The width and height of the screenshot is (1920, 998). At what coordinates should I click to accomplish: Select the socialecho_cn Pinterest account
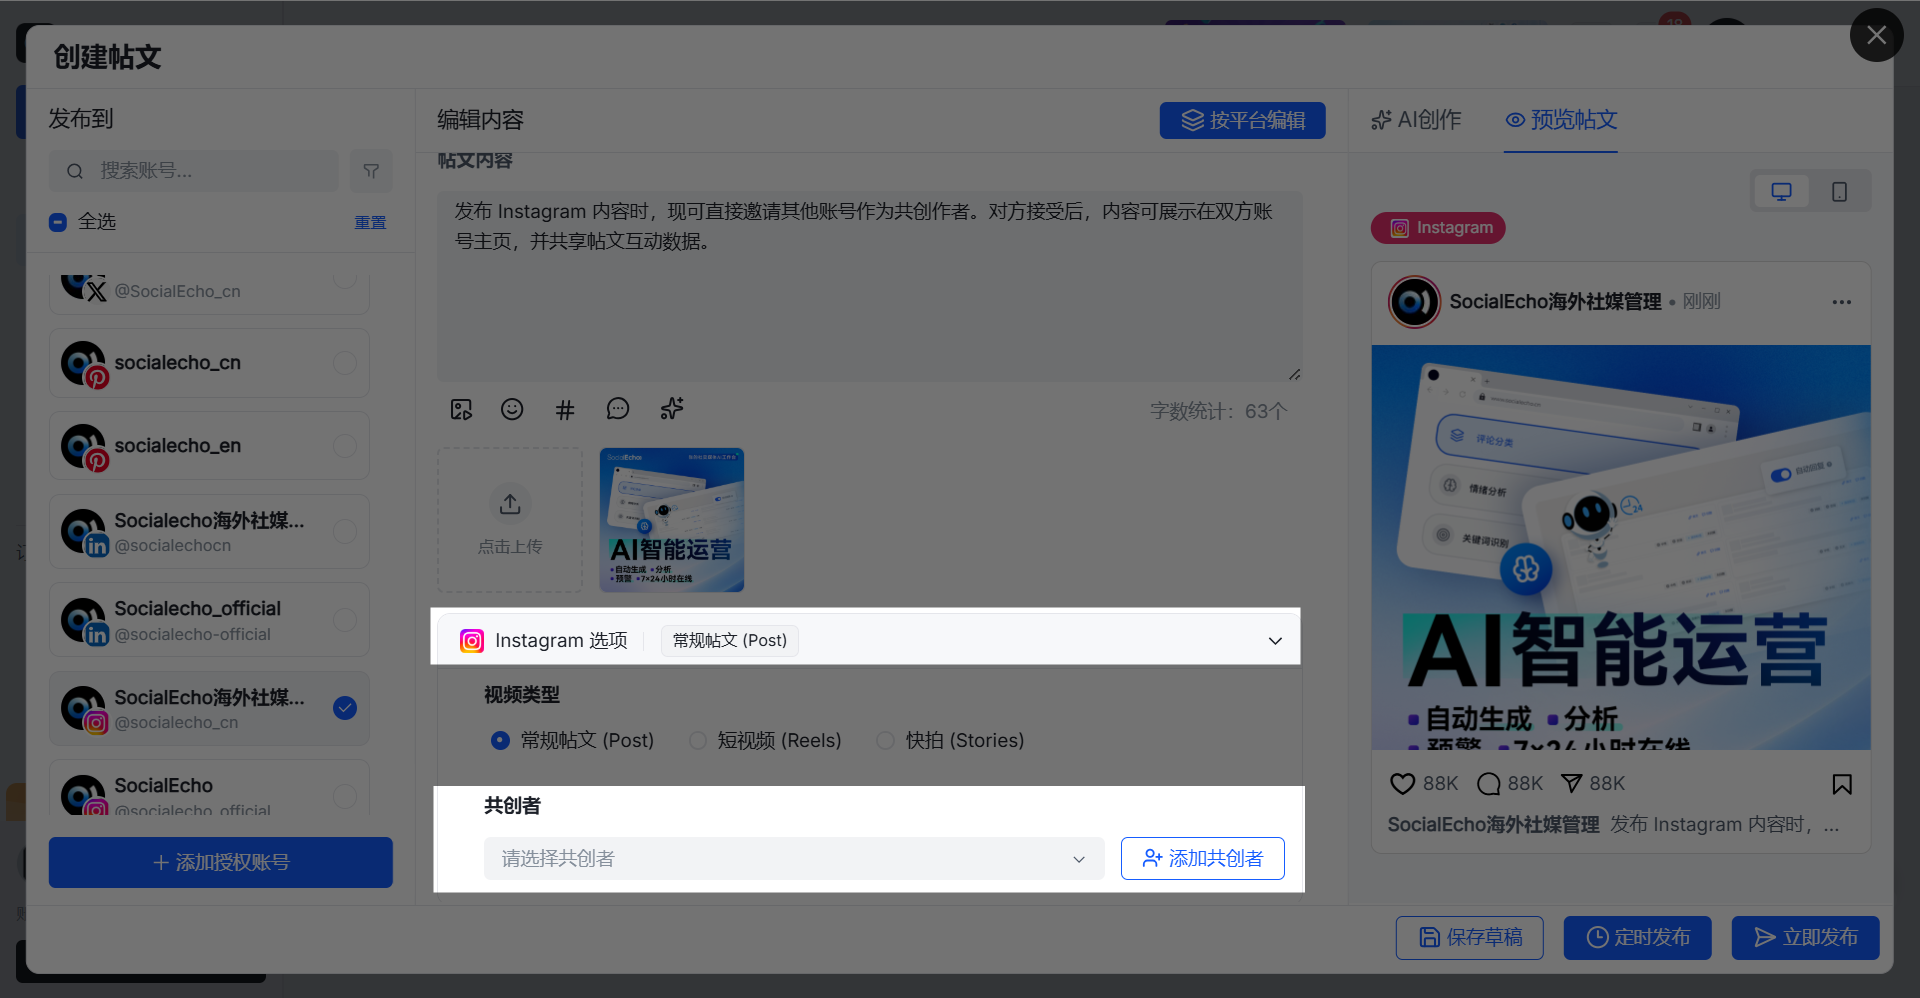[x=210, y=363]
